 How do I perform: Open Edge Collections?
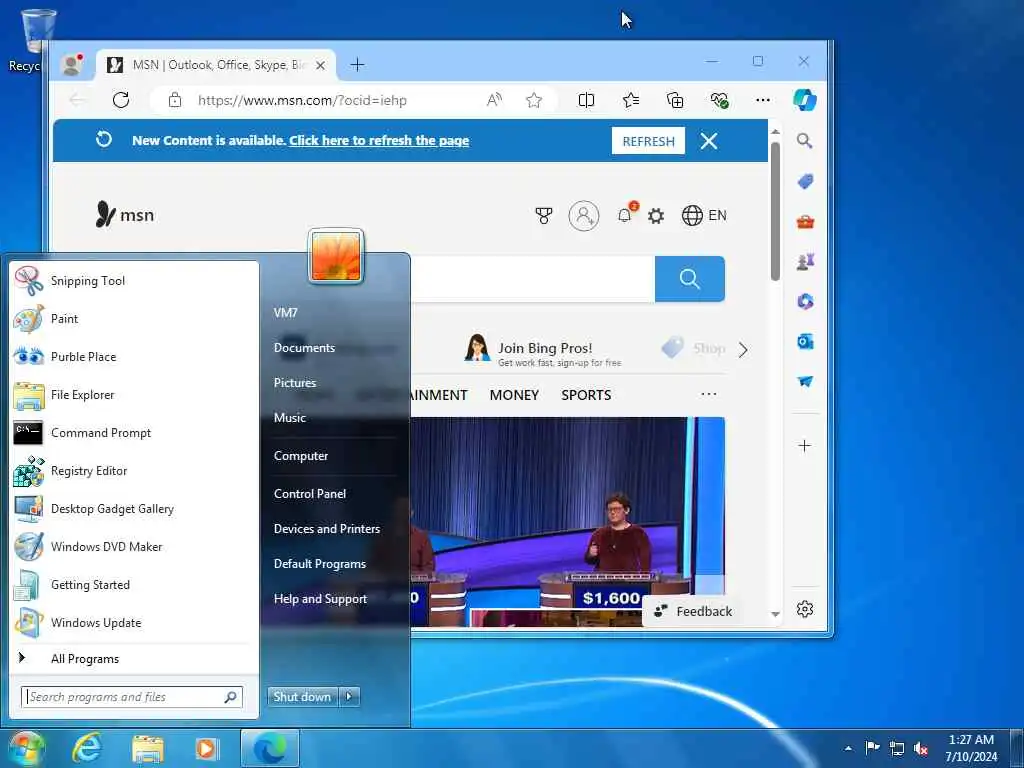coord(675,100)
